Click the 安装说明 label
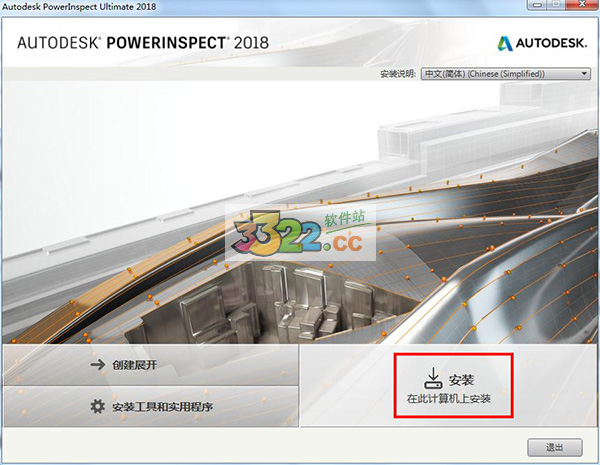 (398, 74)
